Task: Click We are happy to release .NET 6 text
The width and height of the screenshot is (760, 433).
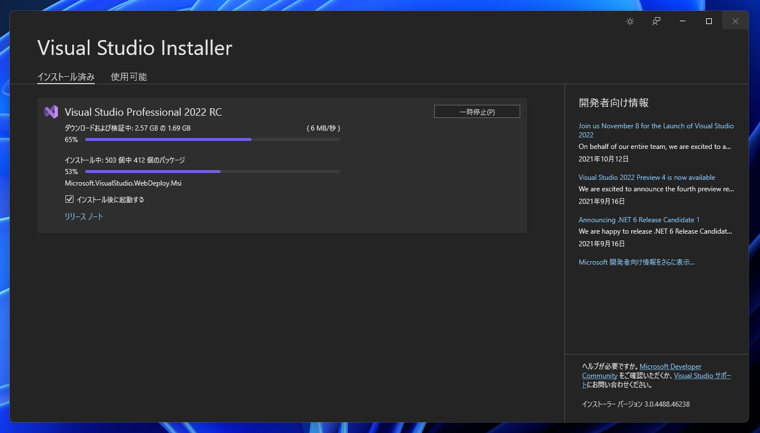Action: tap(655, 231)
